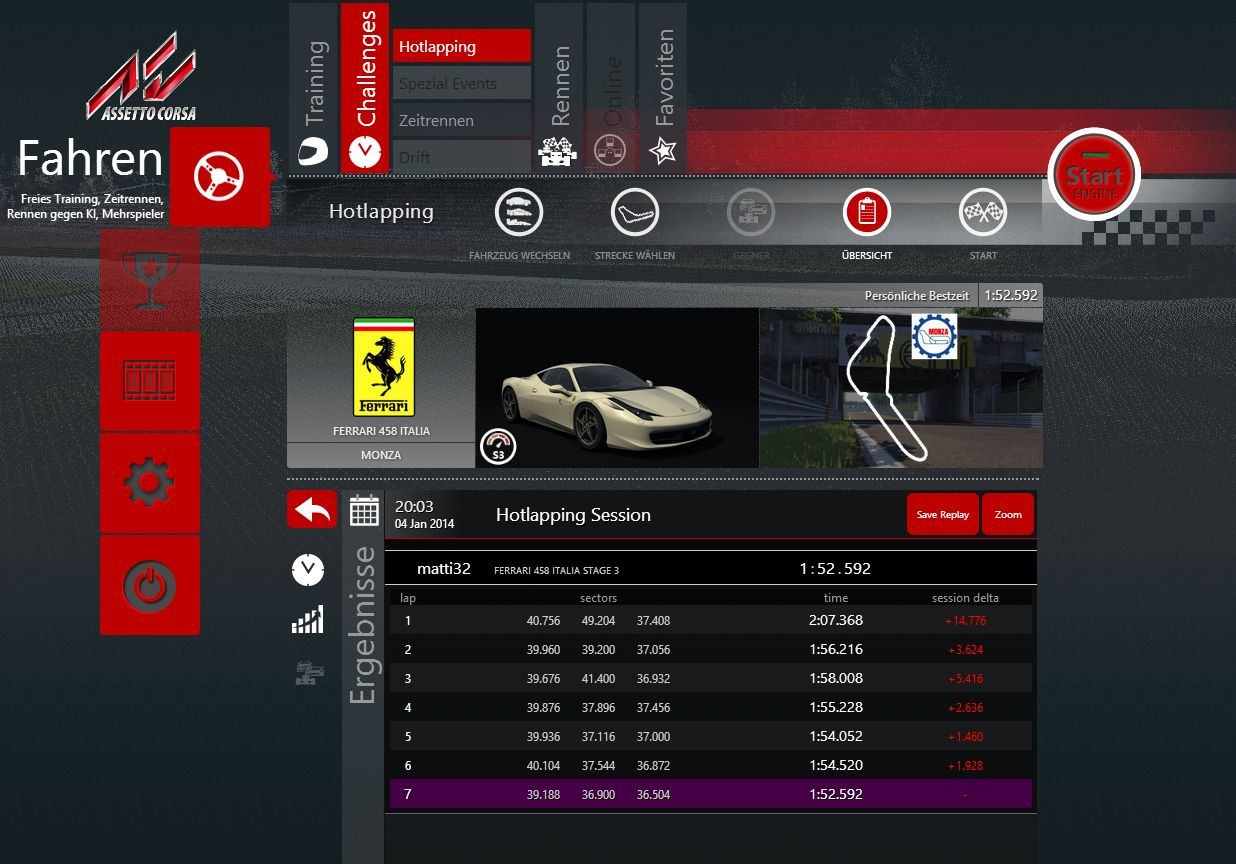Click the Hotlapping Session title

[x=573, y=515]
